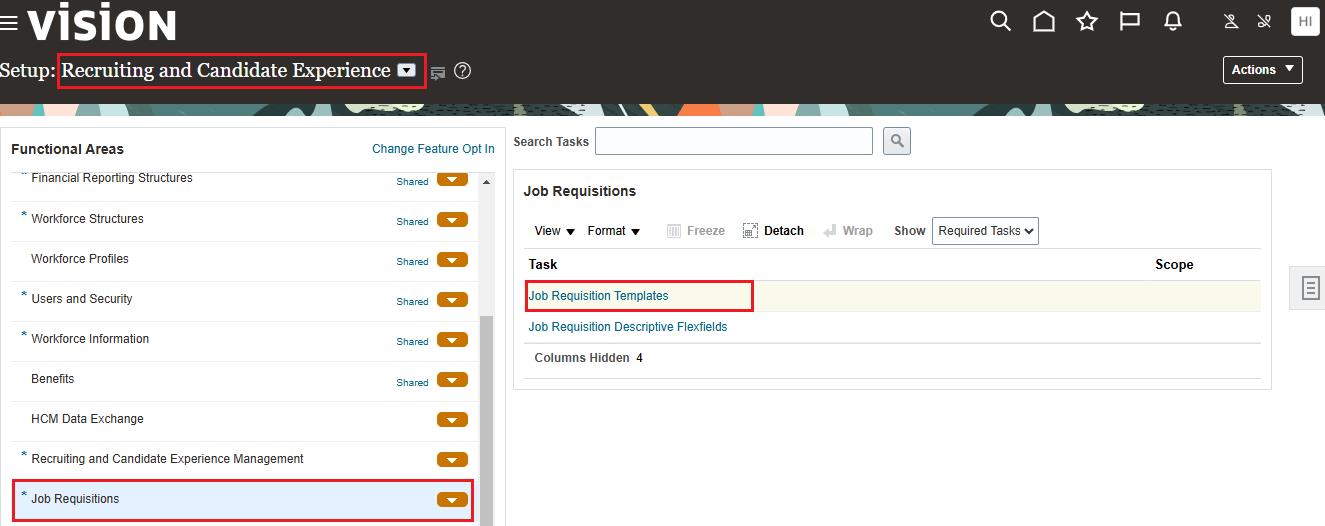Select the Users and Security area

pos(82,299)
